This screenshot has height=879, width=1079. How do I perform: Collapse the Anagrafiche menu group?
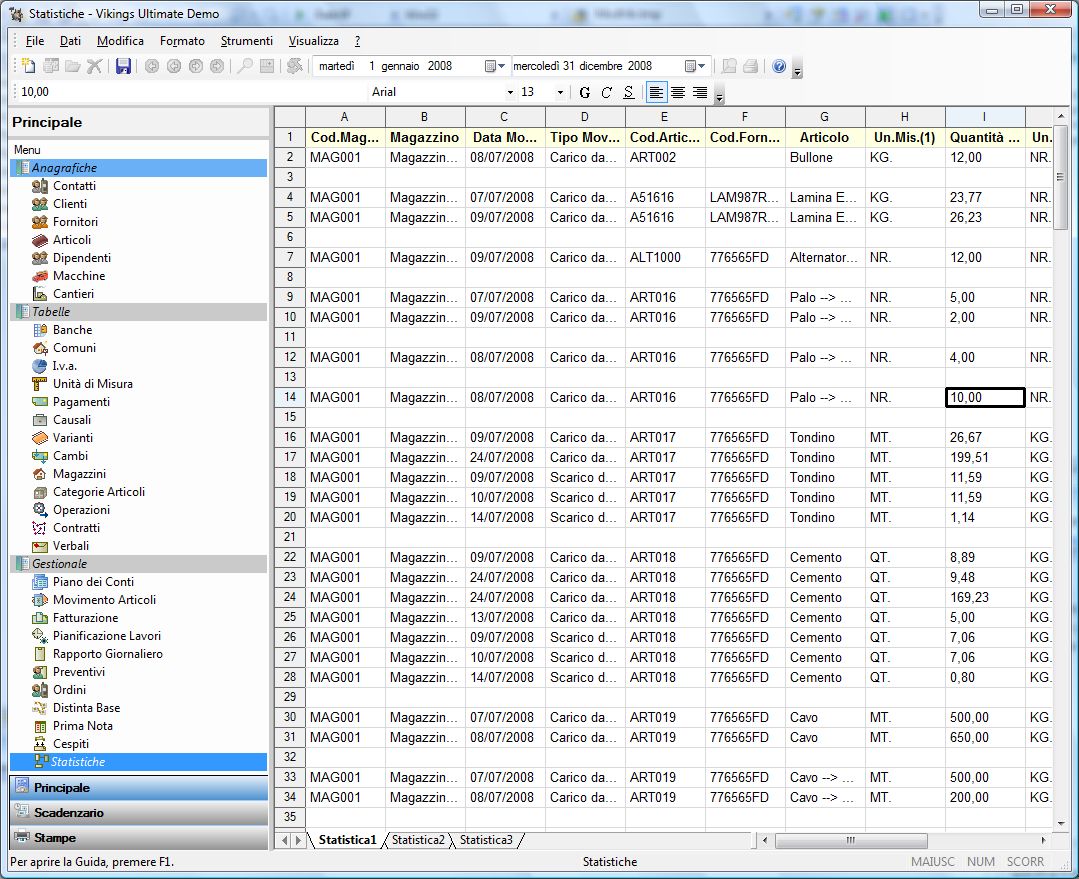tap(138, 167)
